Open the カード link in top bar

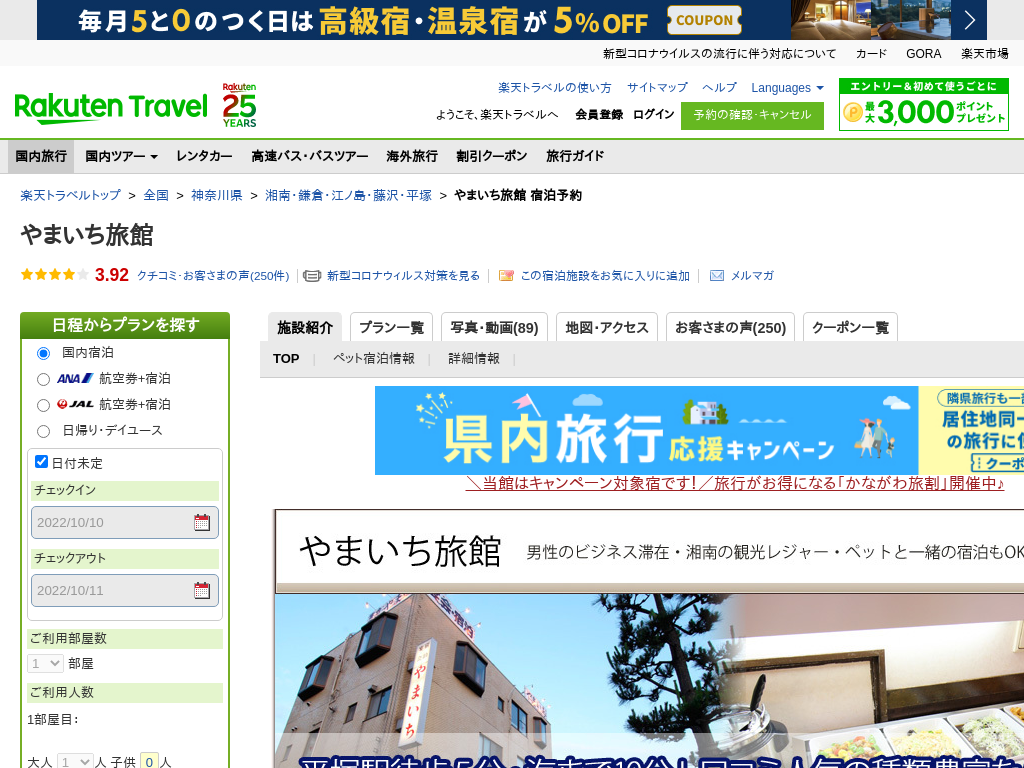[871, 54]
